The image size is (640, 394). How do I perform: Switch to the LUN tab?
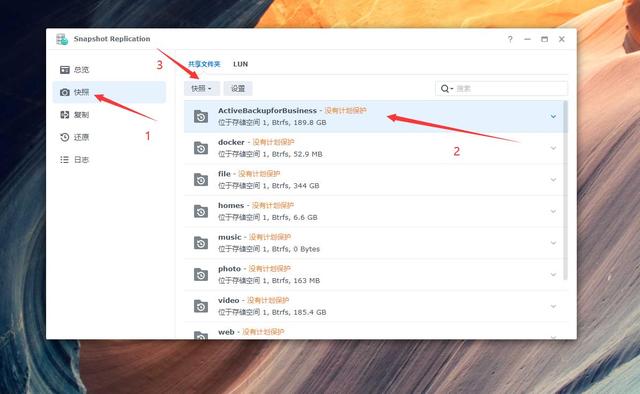point(240,64)
